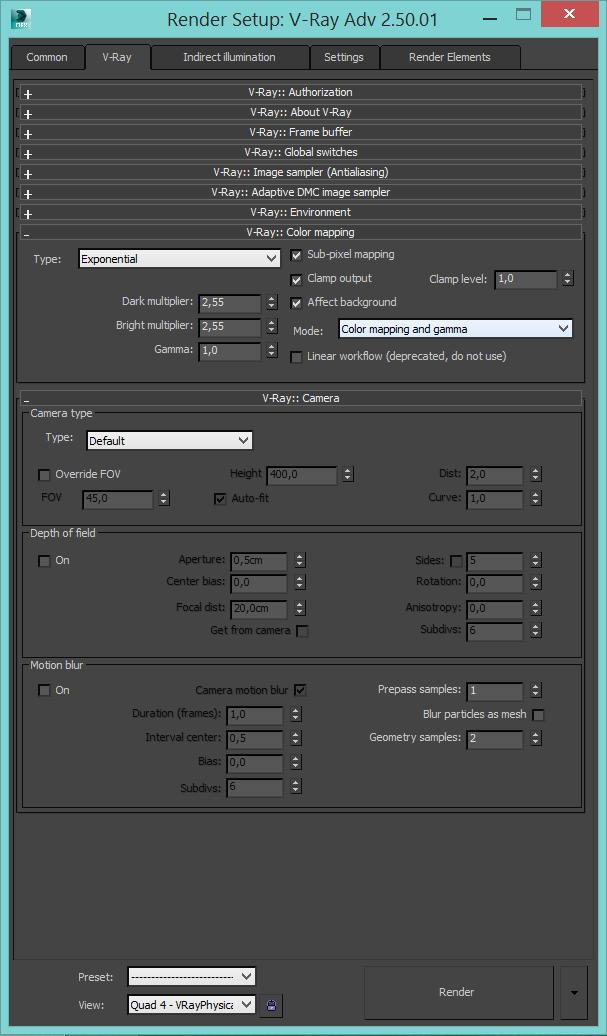The width and height of the screenshot is (607, 1036).
Task: Expand the V-Ray Global switches rollout
Action: point(27,152)
